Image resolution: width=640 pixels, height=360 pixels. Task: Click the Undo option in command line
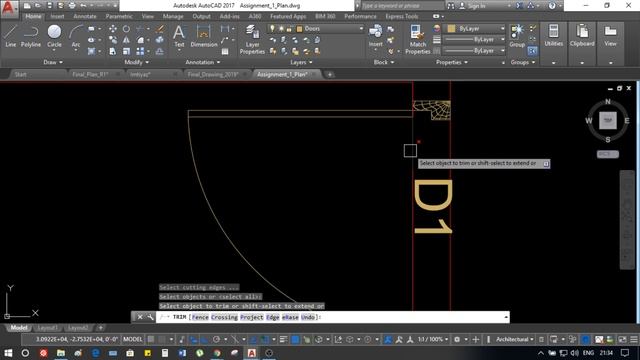pyautogui.click(x=308, y=317)
